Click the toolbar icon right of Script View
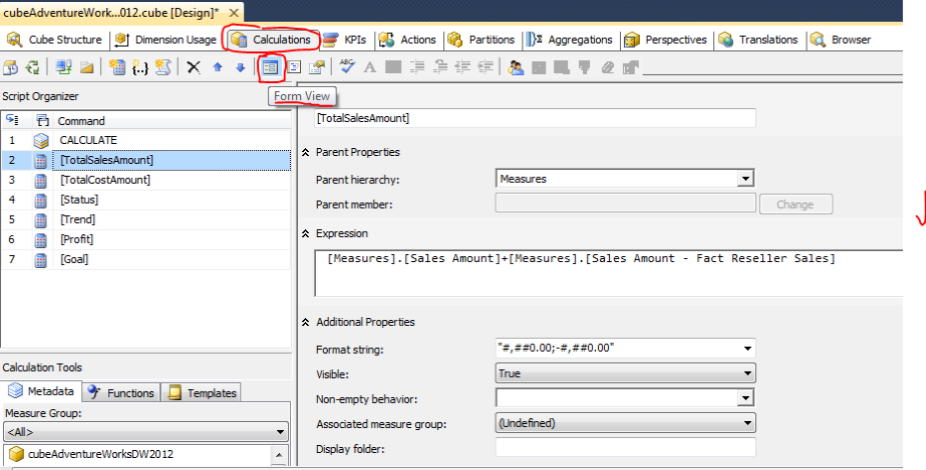Screen dimensions: 926x470 tap(317, 67)
